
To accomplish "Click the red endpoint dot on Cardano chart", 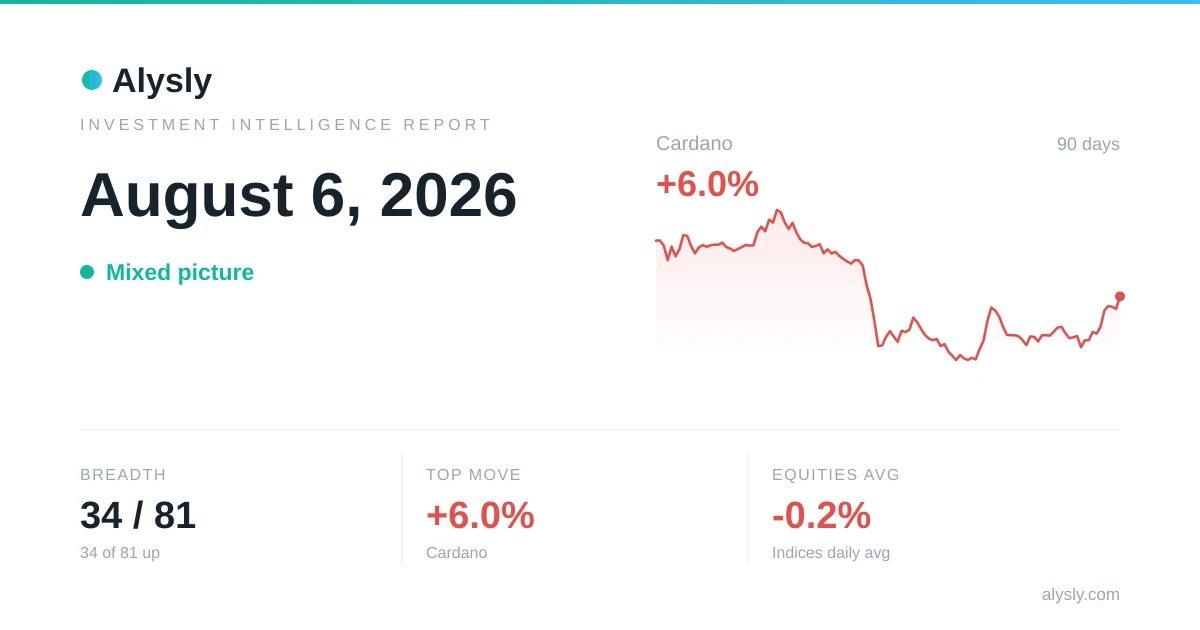I will 1120,296.
